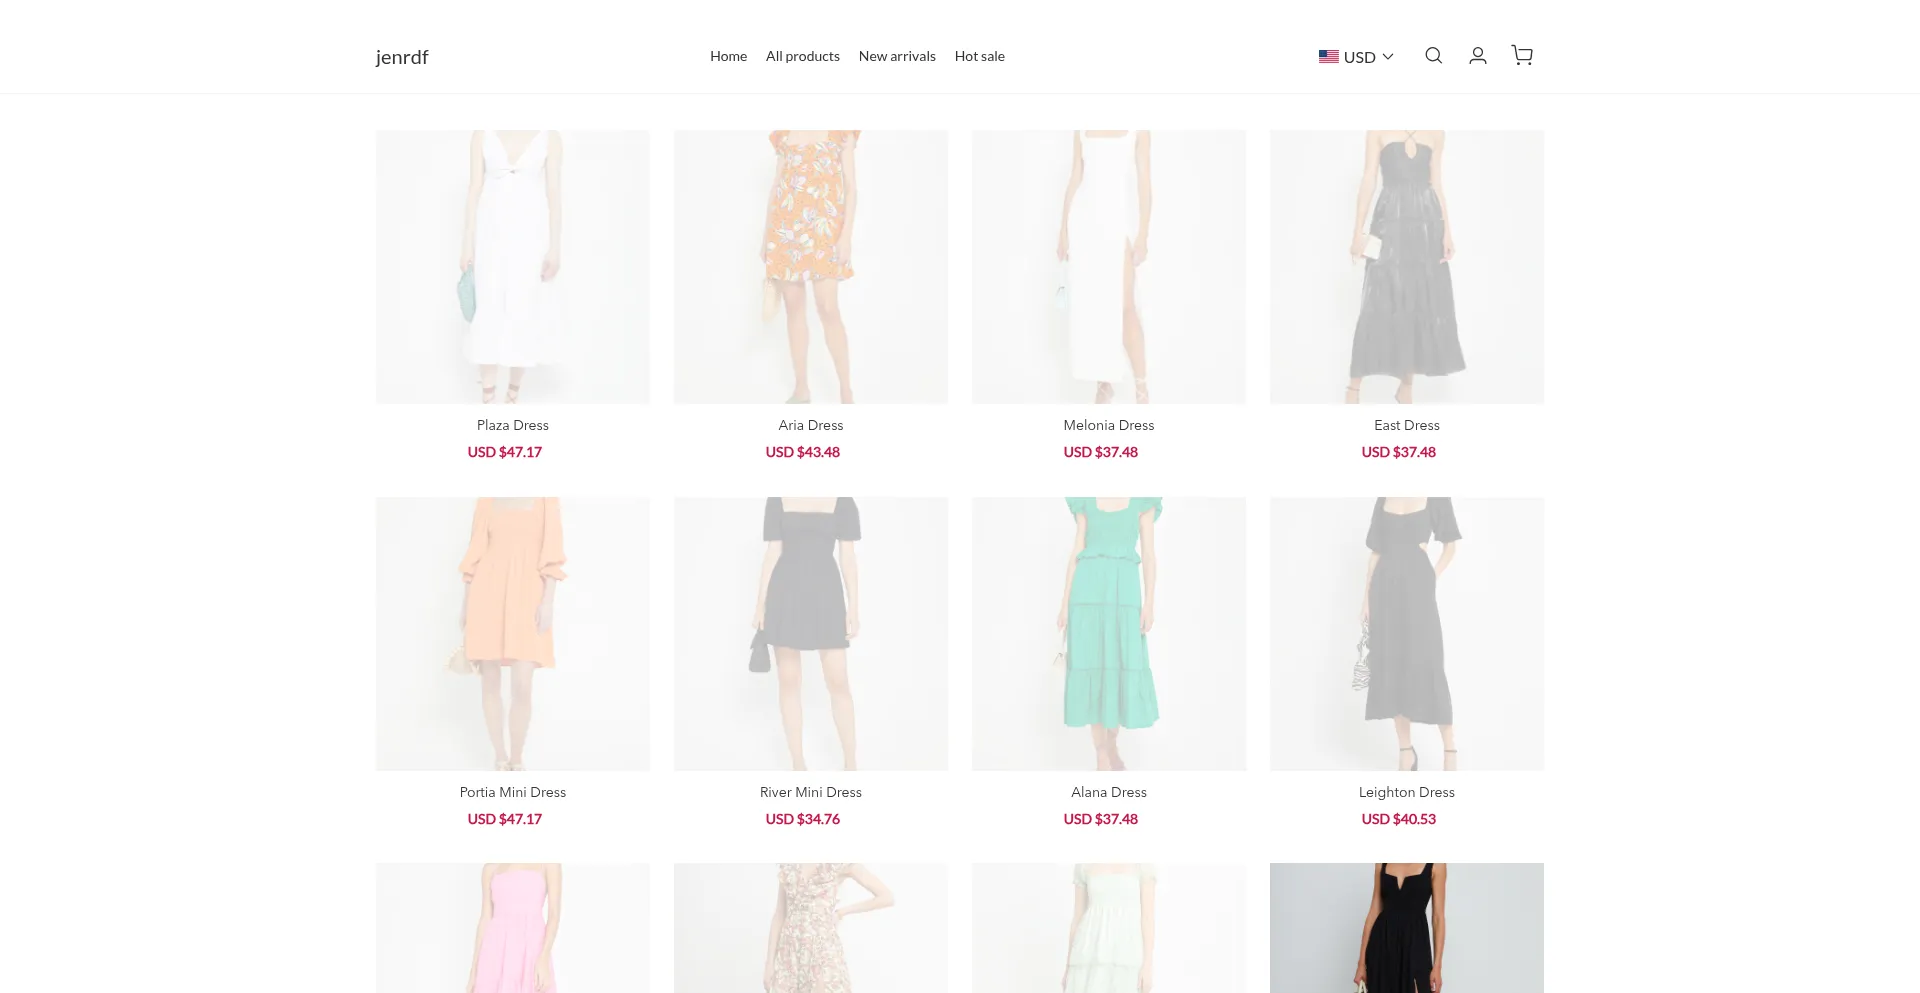The height and width of the screenshot is (993, 1920).
Task: Click the River Mini Dress title
Action: tap(810, 792)
